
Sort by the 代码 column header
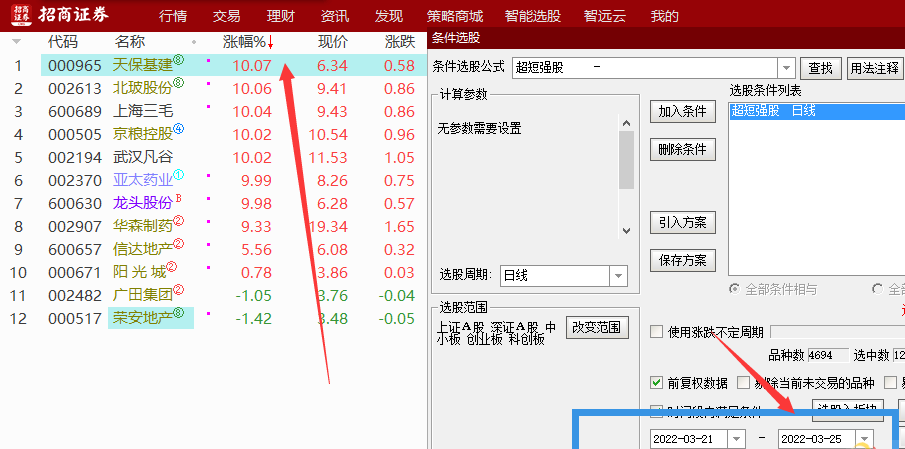coord(63,42)
